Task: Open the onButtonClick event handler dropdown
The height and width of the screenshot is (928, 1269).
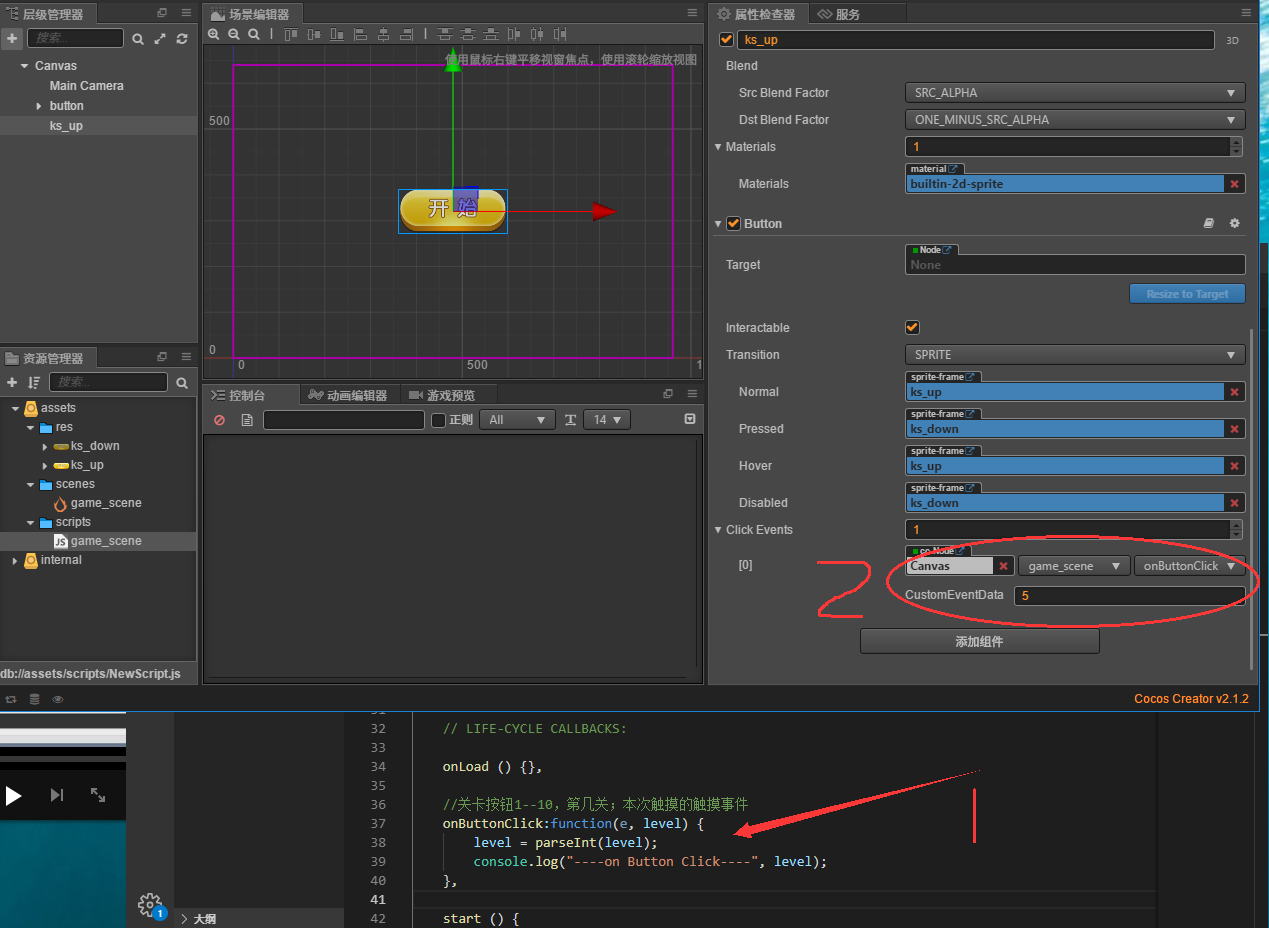Action: point(1189,565)
